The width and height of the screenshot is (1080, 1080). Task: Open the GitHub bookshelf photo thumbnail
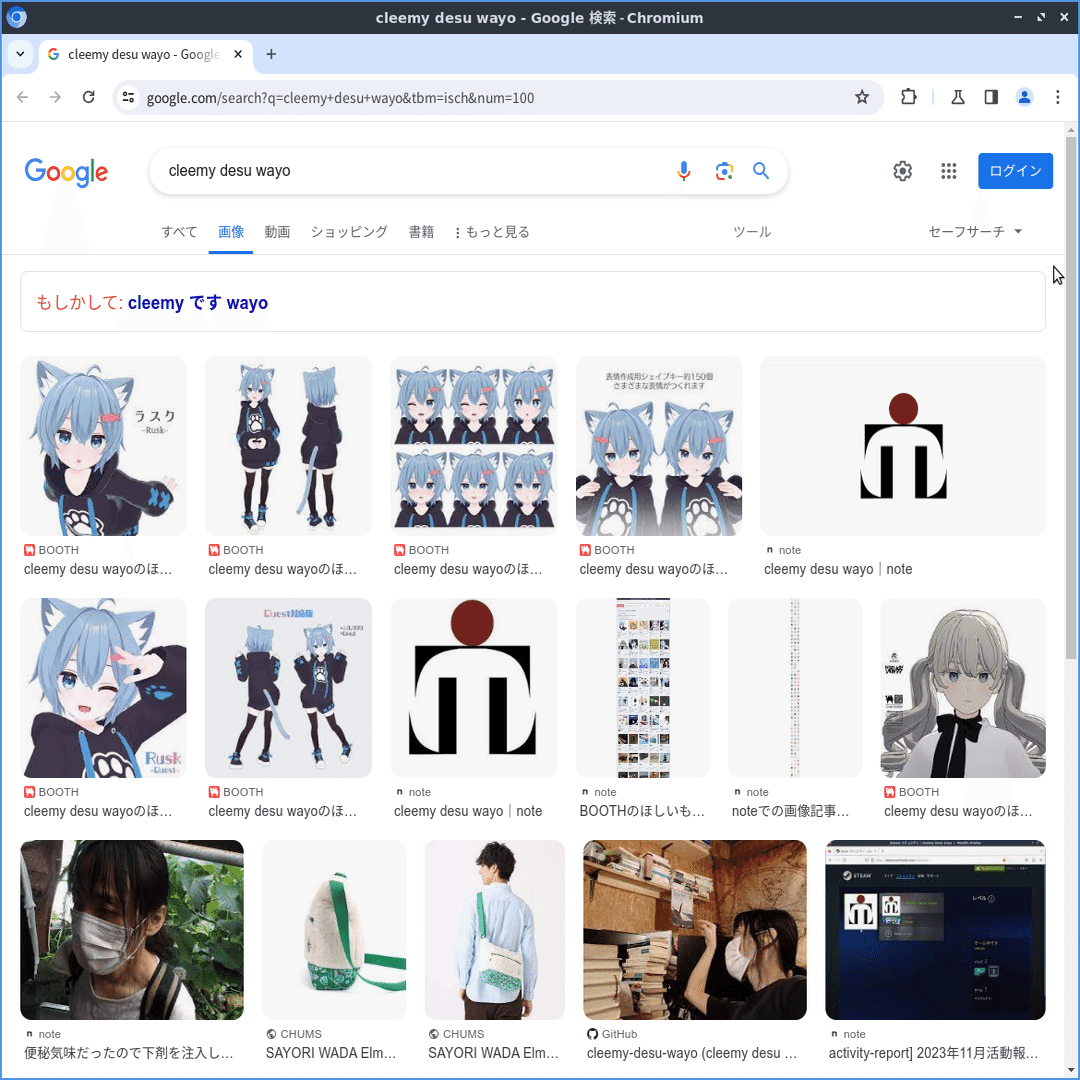coord(694,929)
